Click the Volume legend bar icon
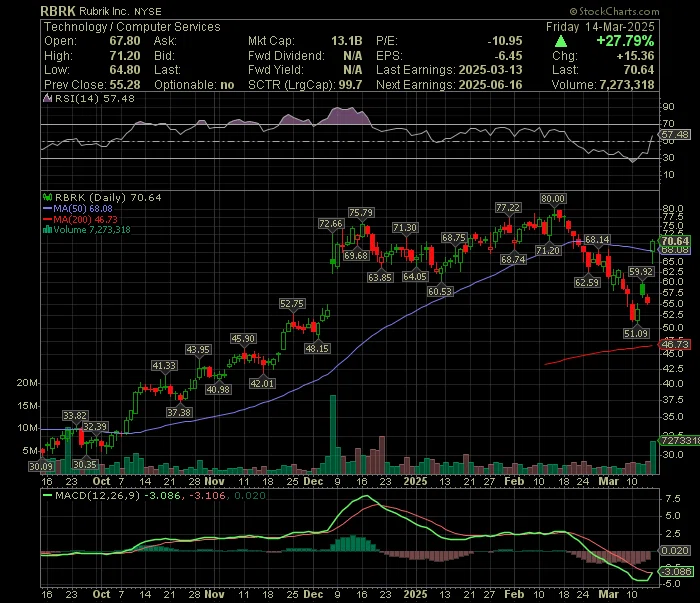The image size is (700, 603). (x=47, y=230)
